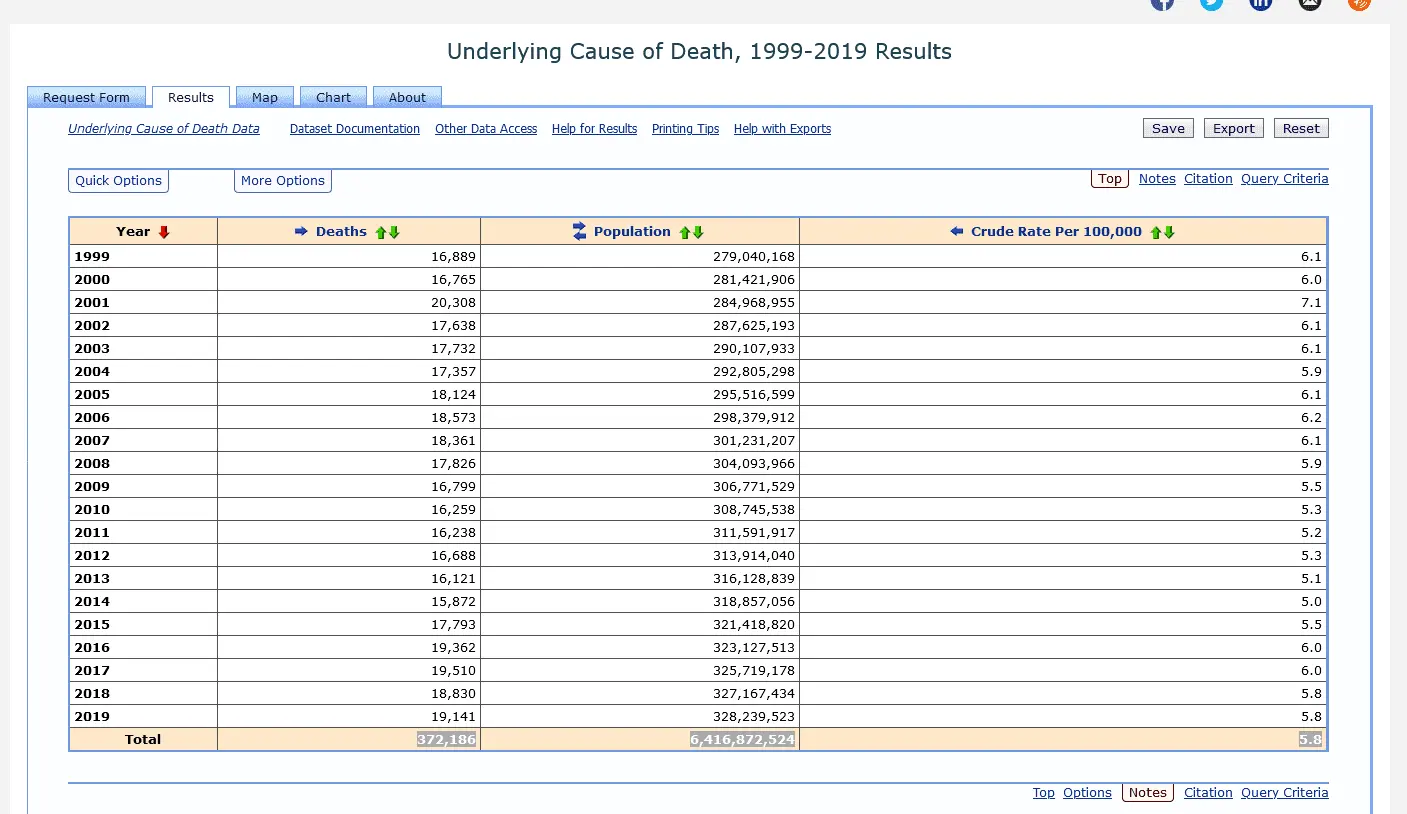Viewport: 1407px width, 814px height.
Task: Share page via Twitter icon
Action: (1212, 3)
